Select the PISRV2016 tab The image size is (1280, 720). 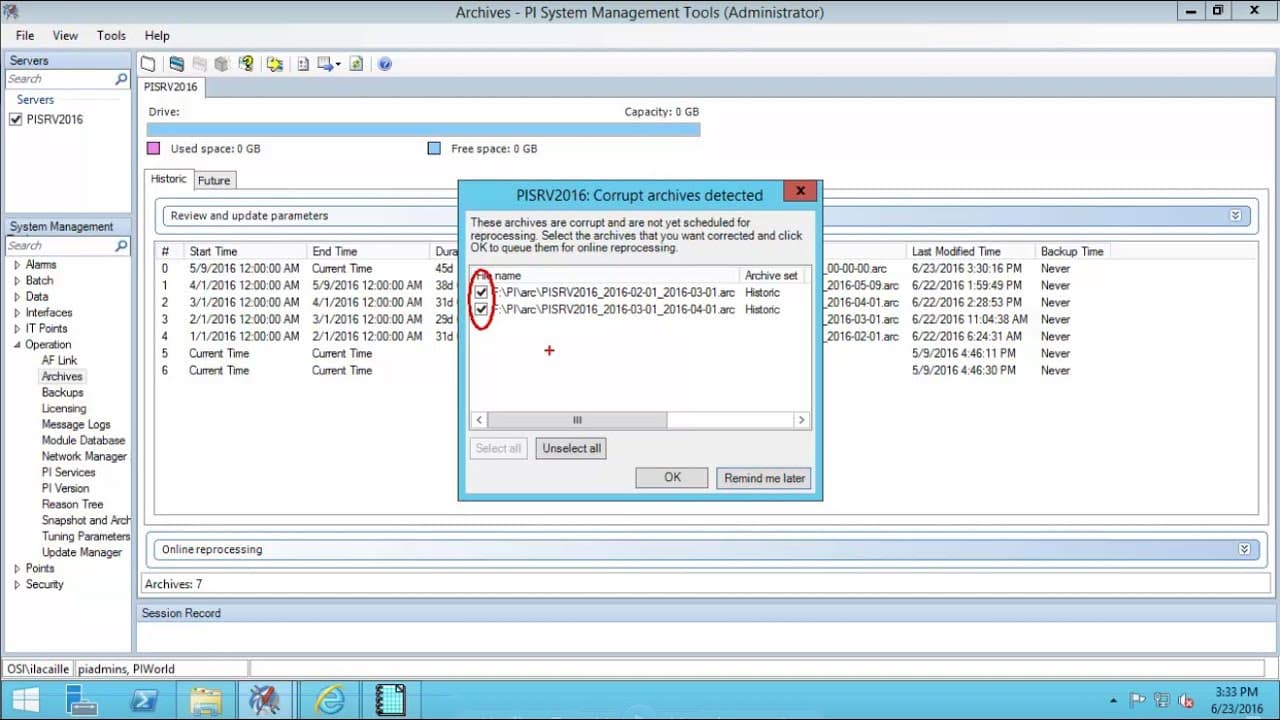(171, 87)
